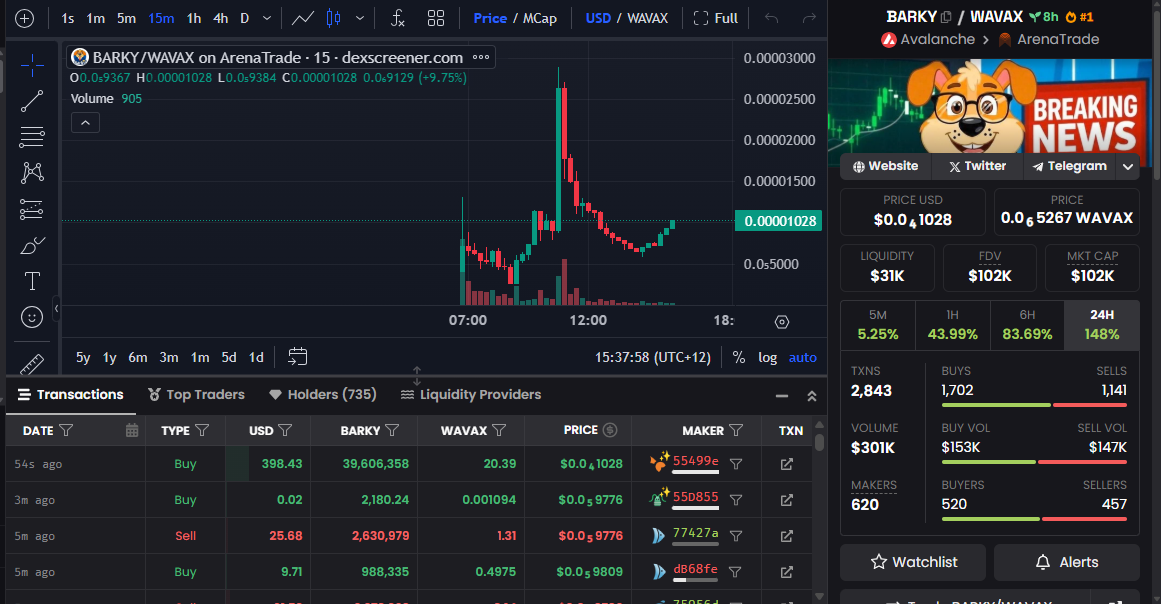This screenshot has width=1161, height=604.
Task: Open the Holders (735) tab
Action: tap(322, 395)
